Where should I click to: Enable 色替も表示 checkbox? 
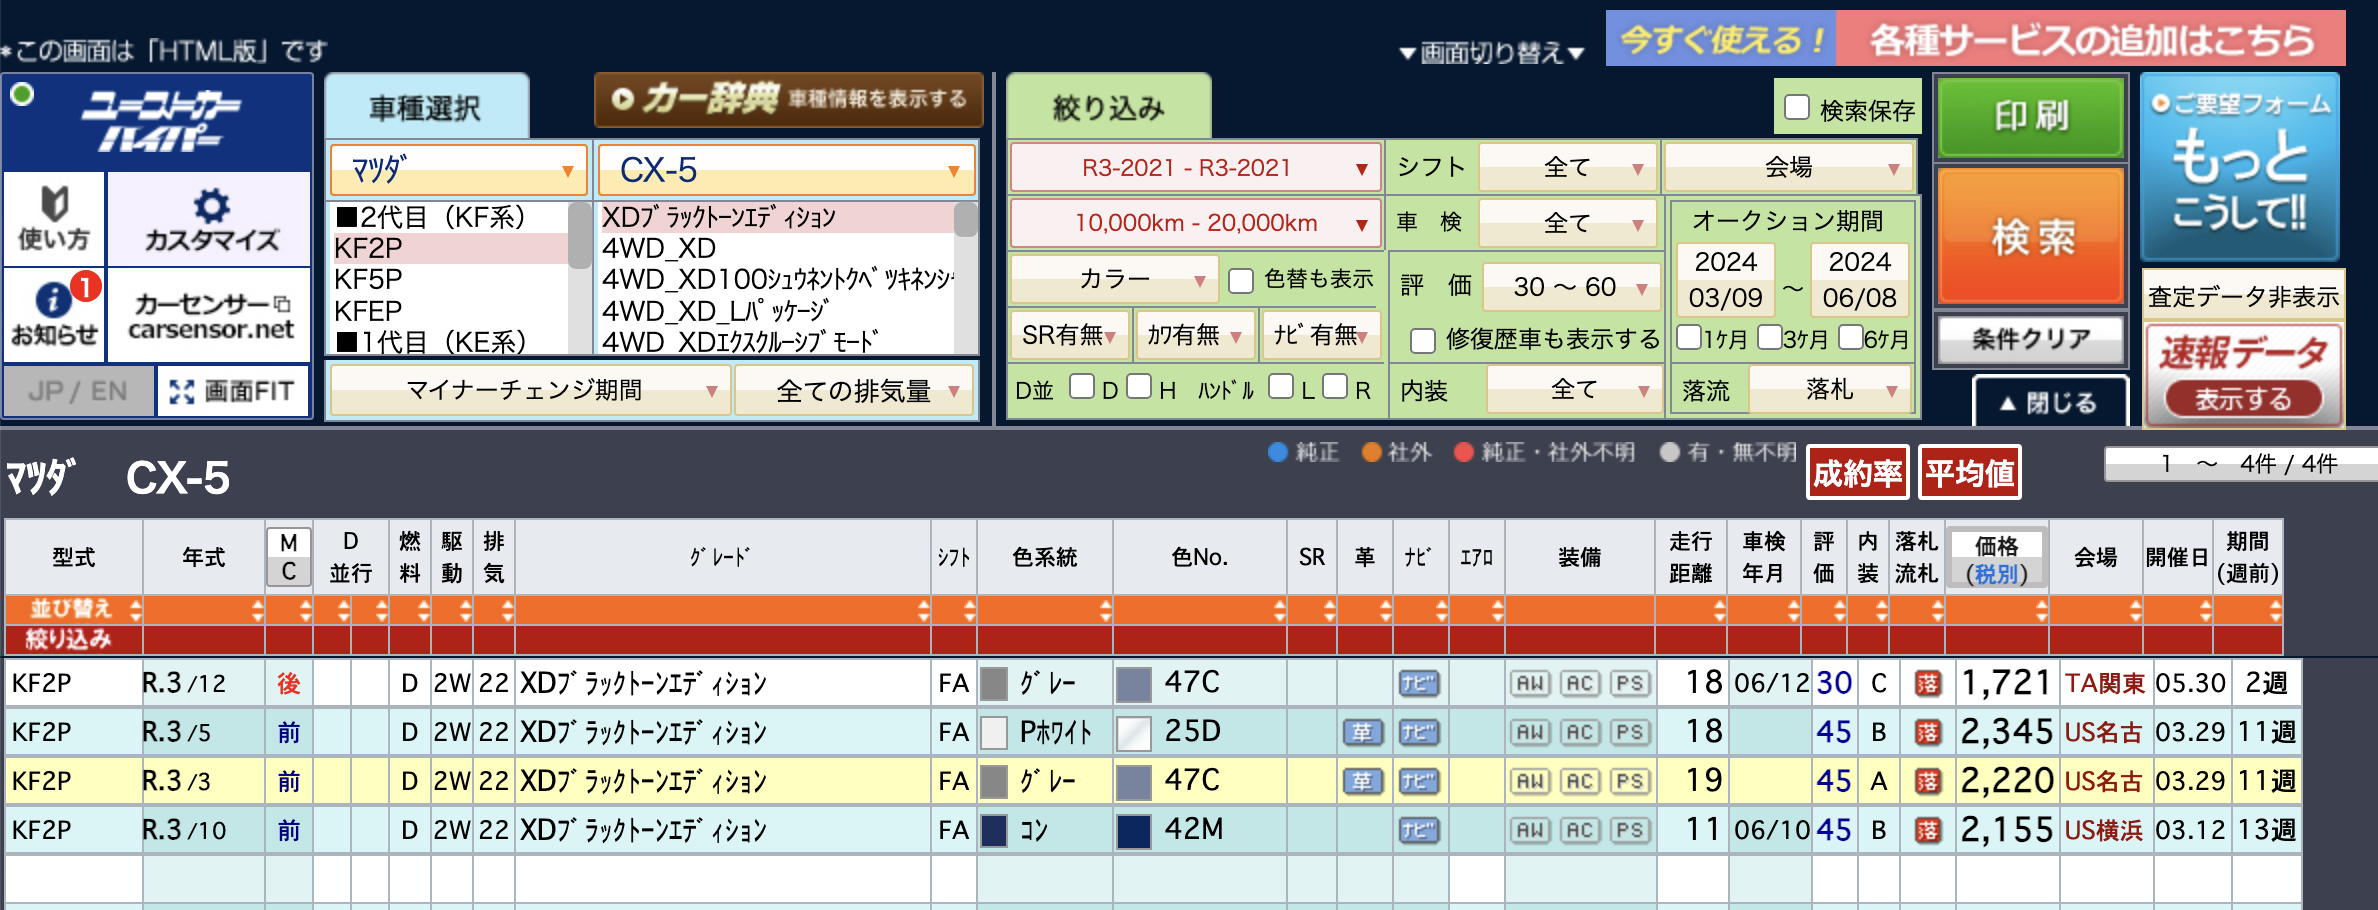click(x=1241, y=281)
